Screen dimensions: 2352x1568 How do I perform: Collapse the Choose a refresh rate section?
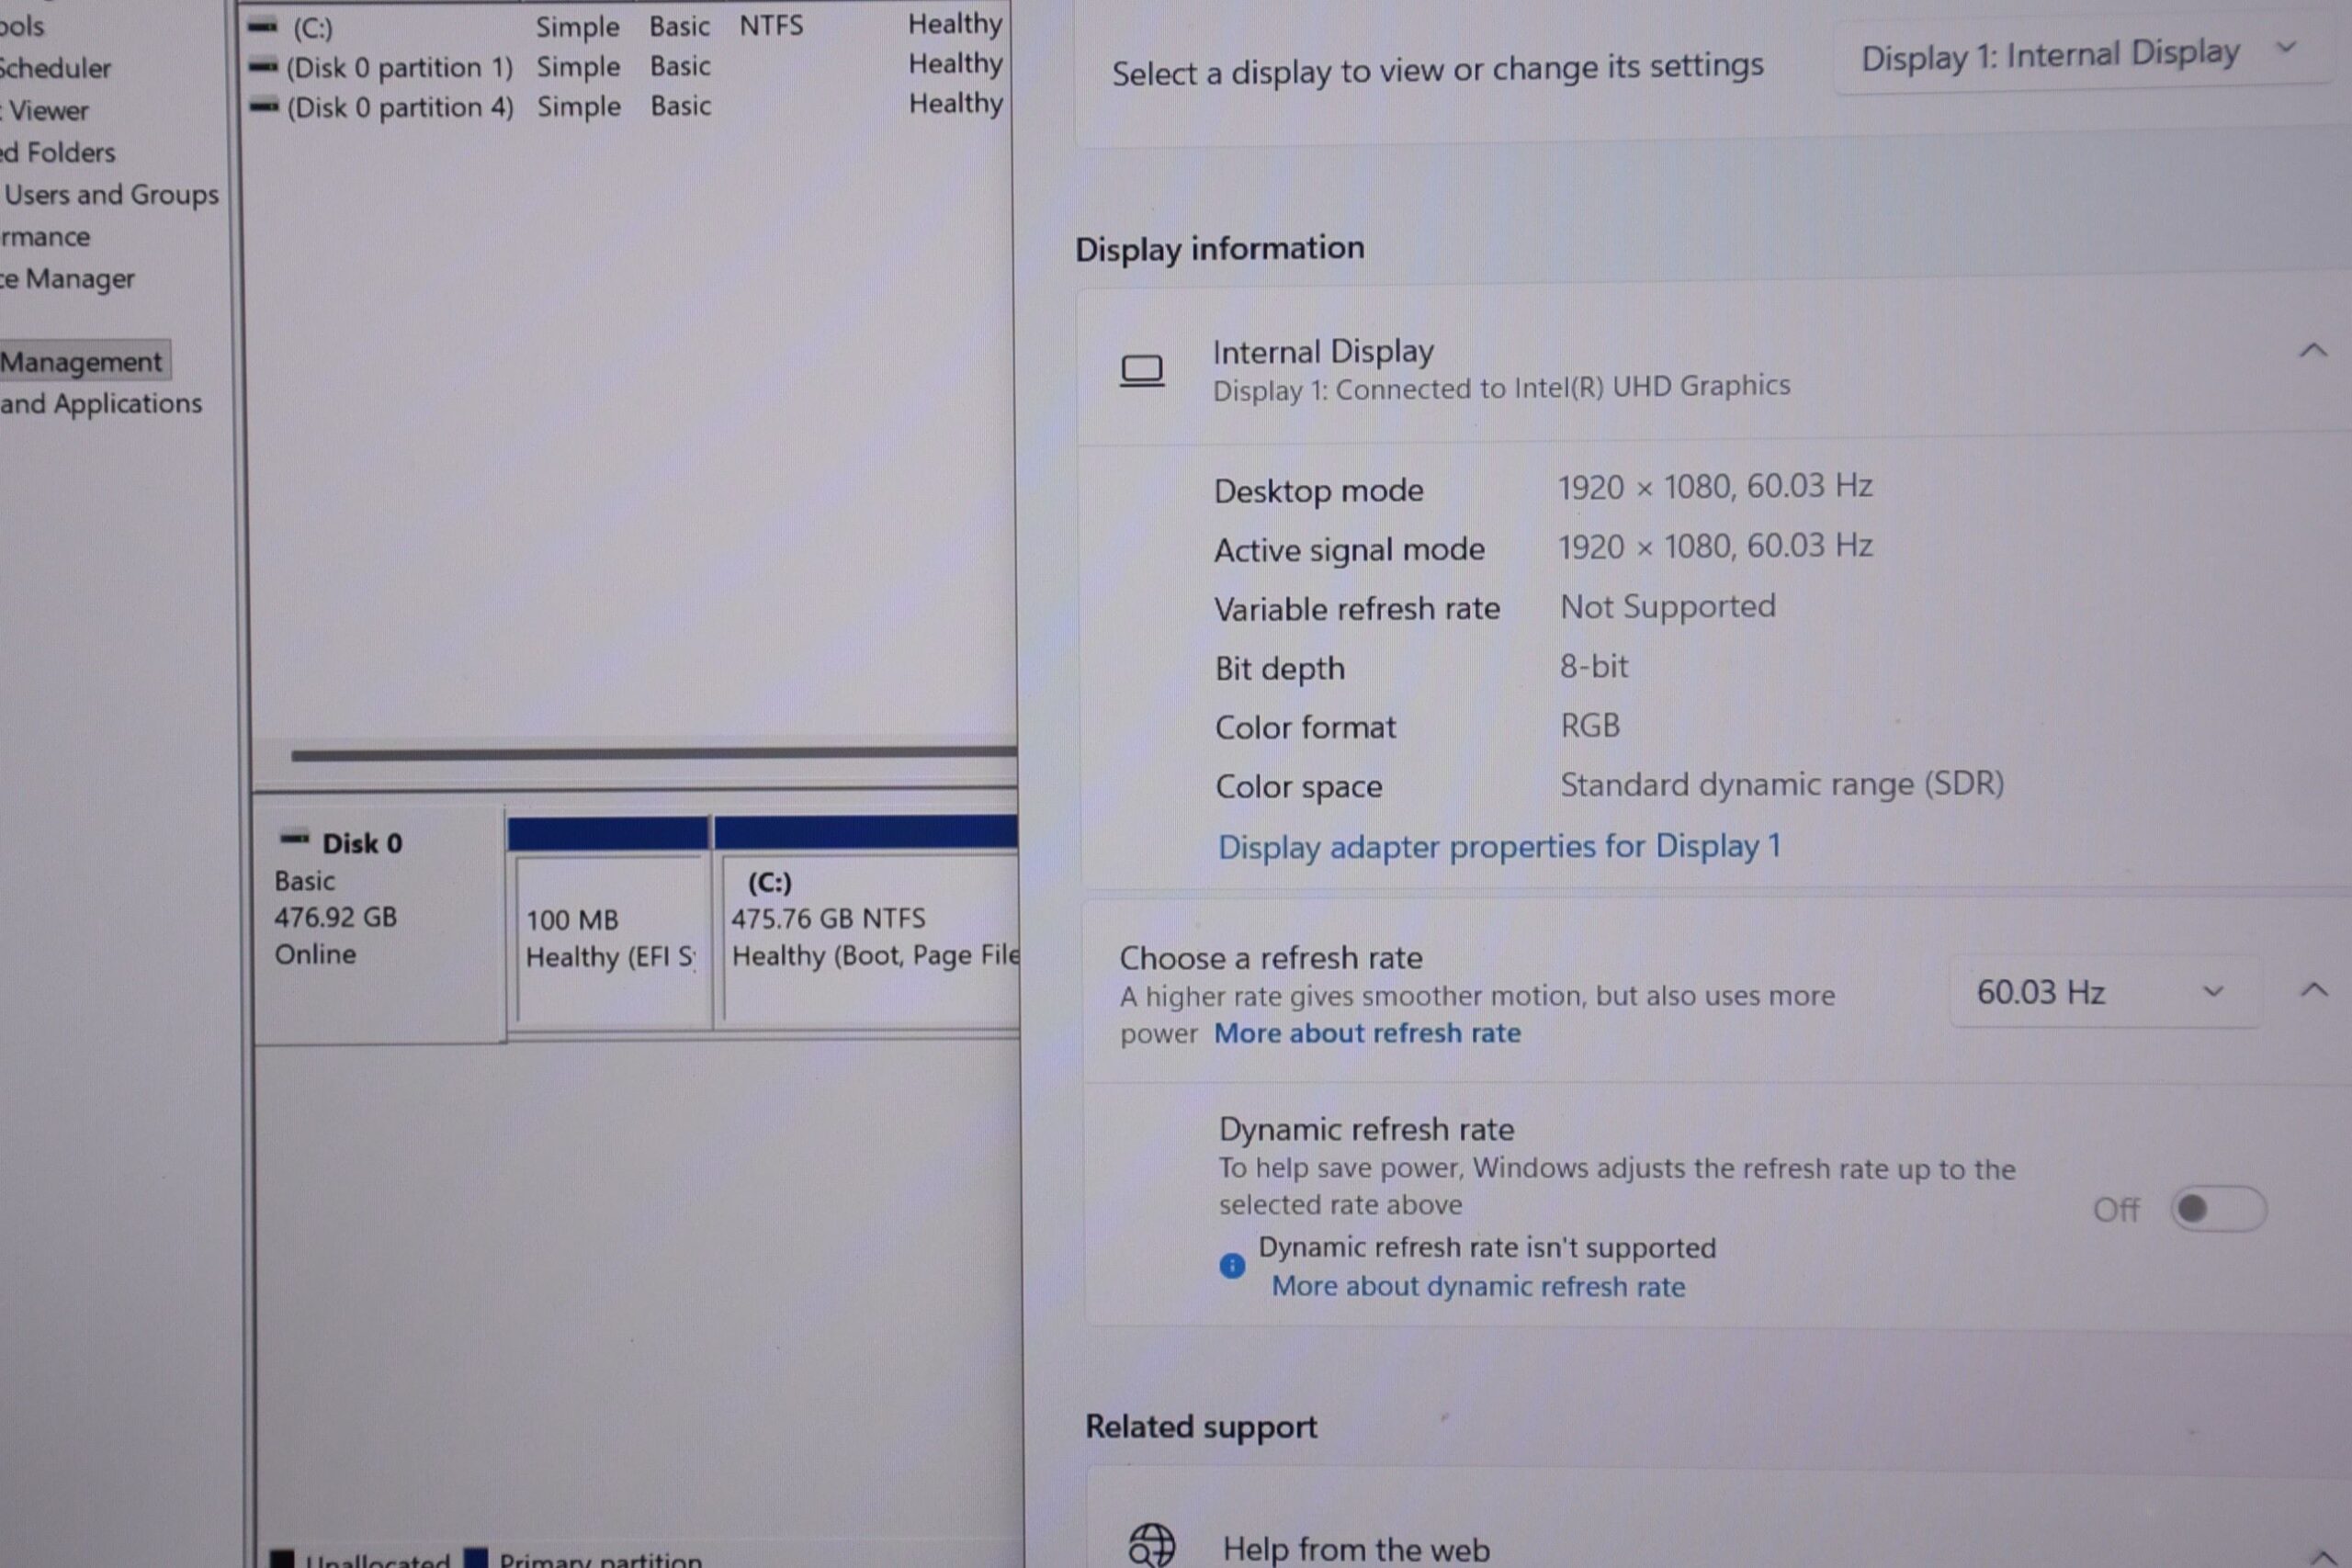click(x=2313, y=990)
